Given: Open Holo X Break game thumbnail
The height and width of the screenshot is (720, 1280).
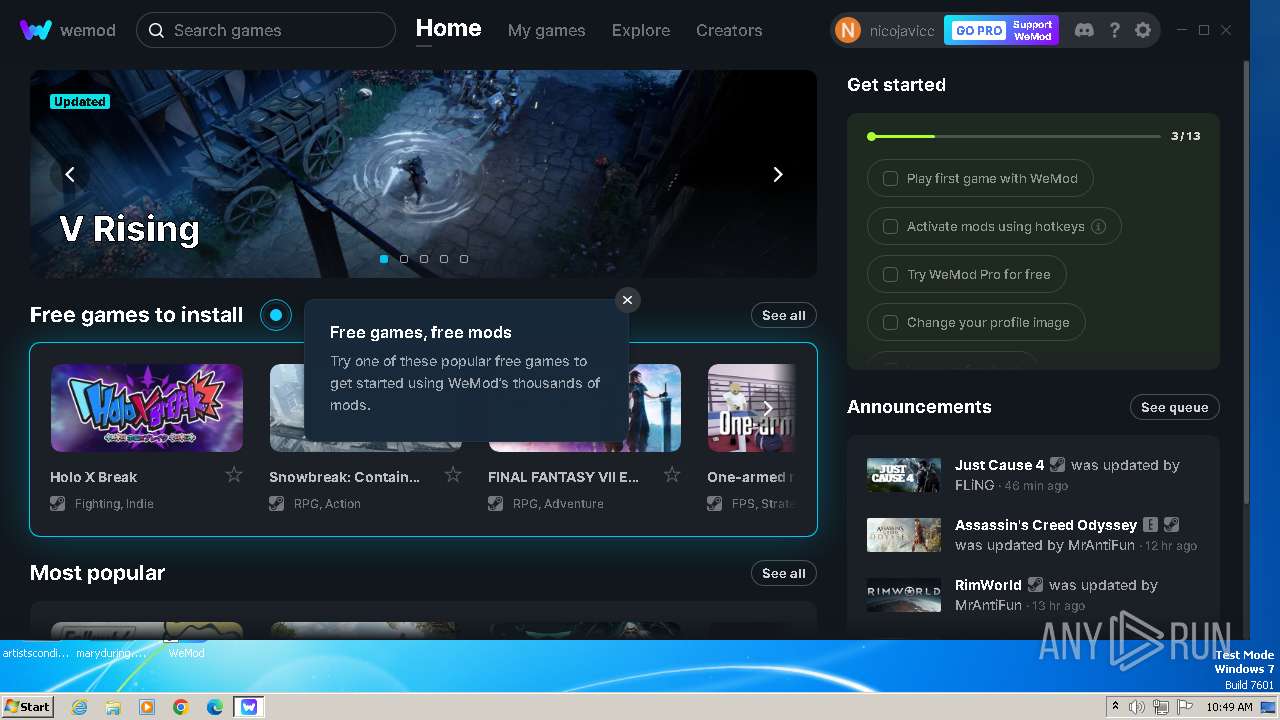Looking at the screenshot, I should [x=147, y=408].
